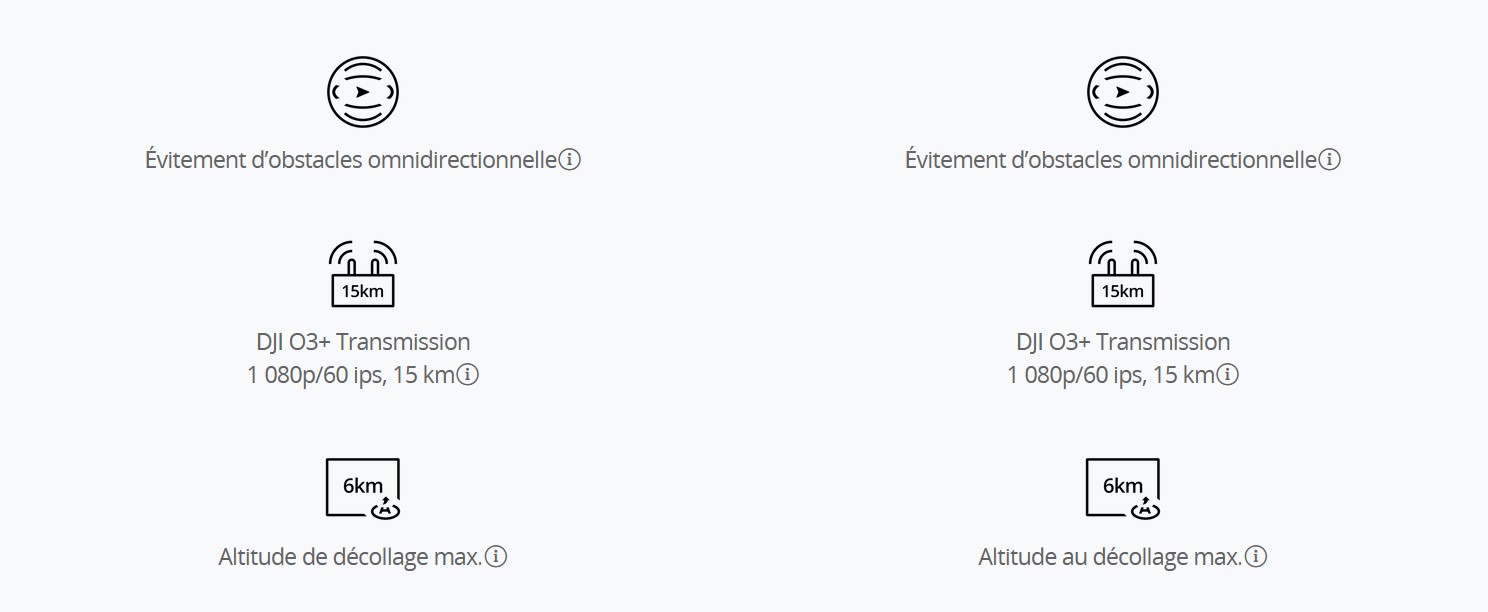Open info icon after left '1 080p/60 ips, 15 km'
The width and height of the screenshot is (1488, 612).
468,375
